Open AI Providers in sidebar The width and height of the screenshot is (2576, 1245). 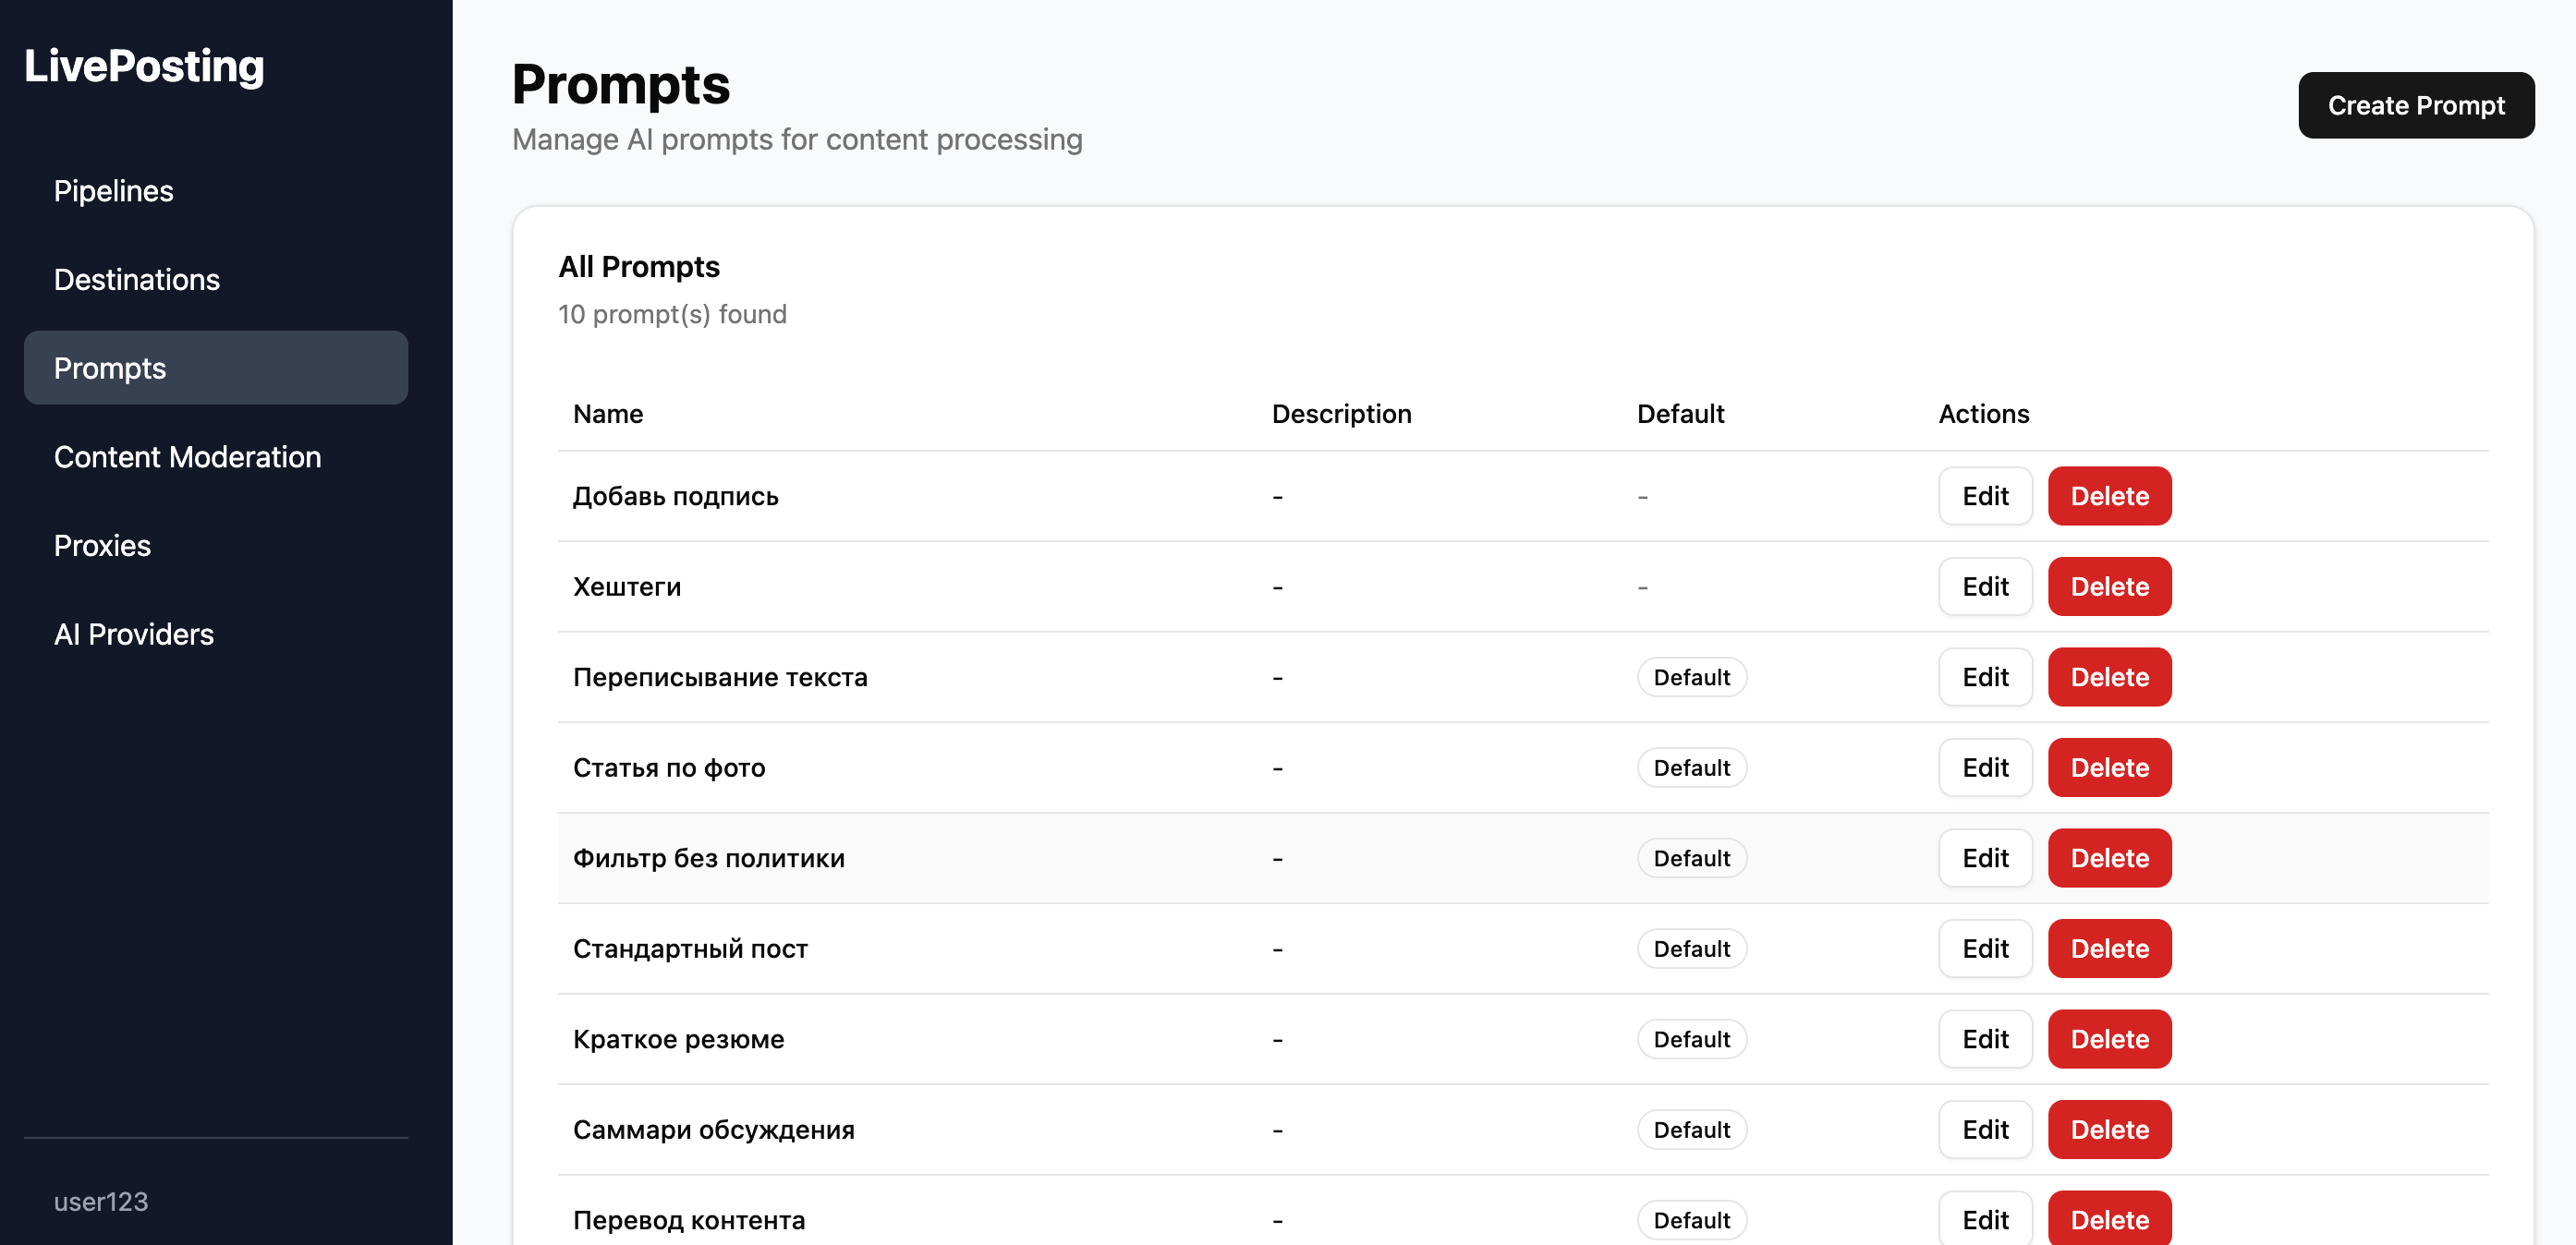tap(133, 634)
